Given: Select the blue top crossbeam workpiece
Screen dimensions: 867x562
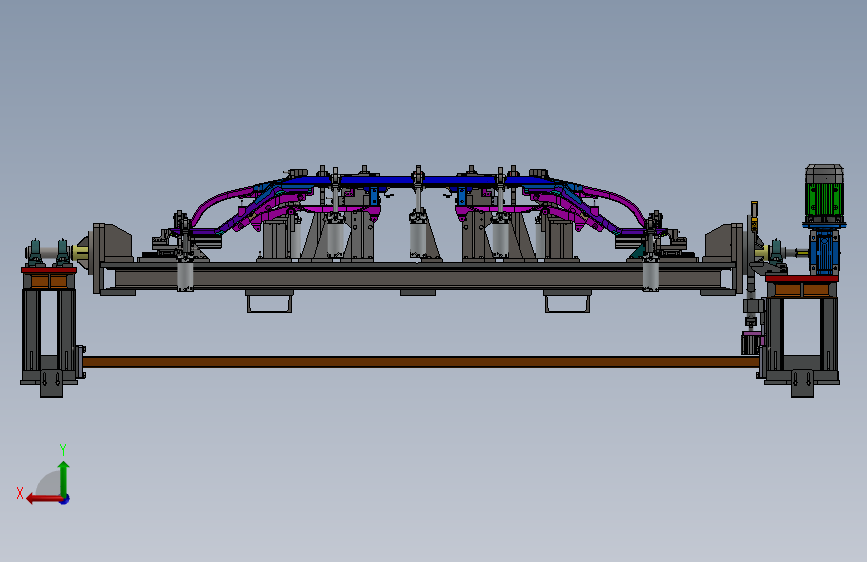Looking at the screenshot, I should click(419, 181).
